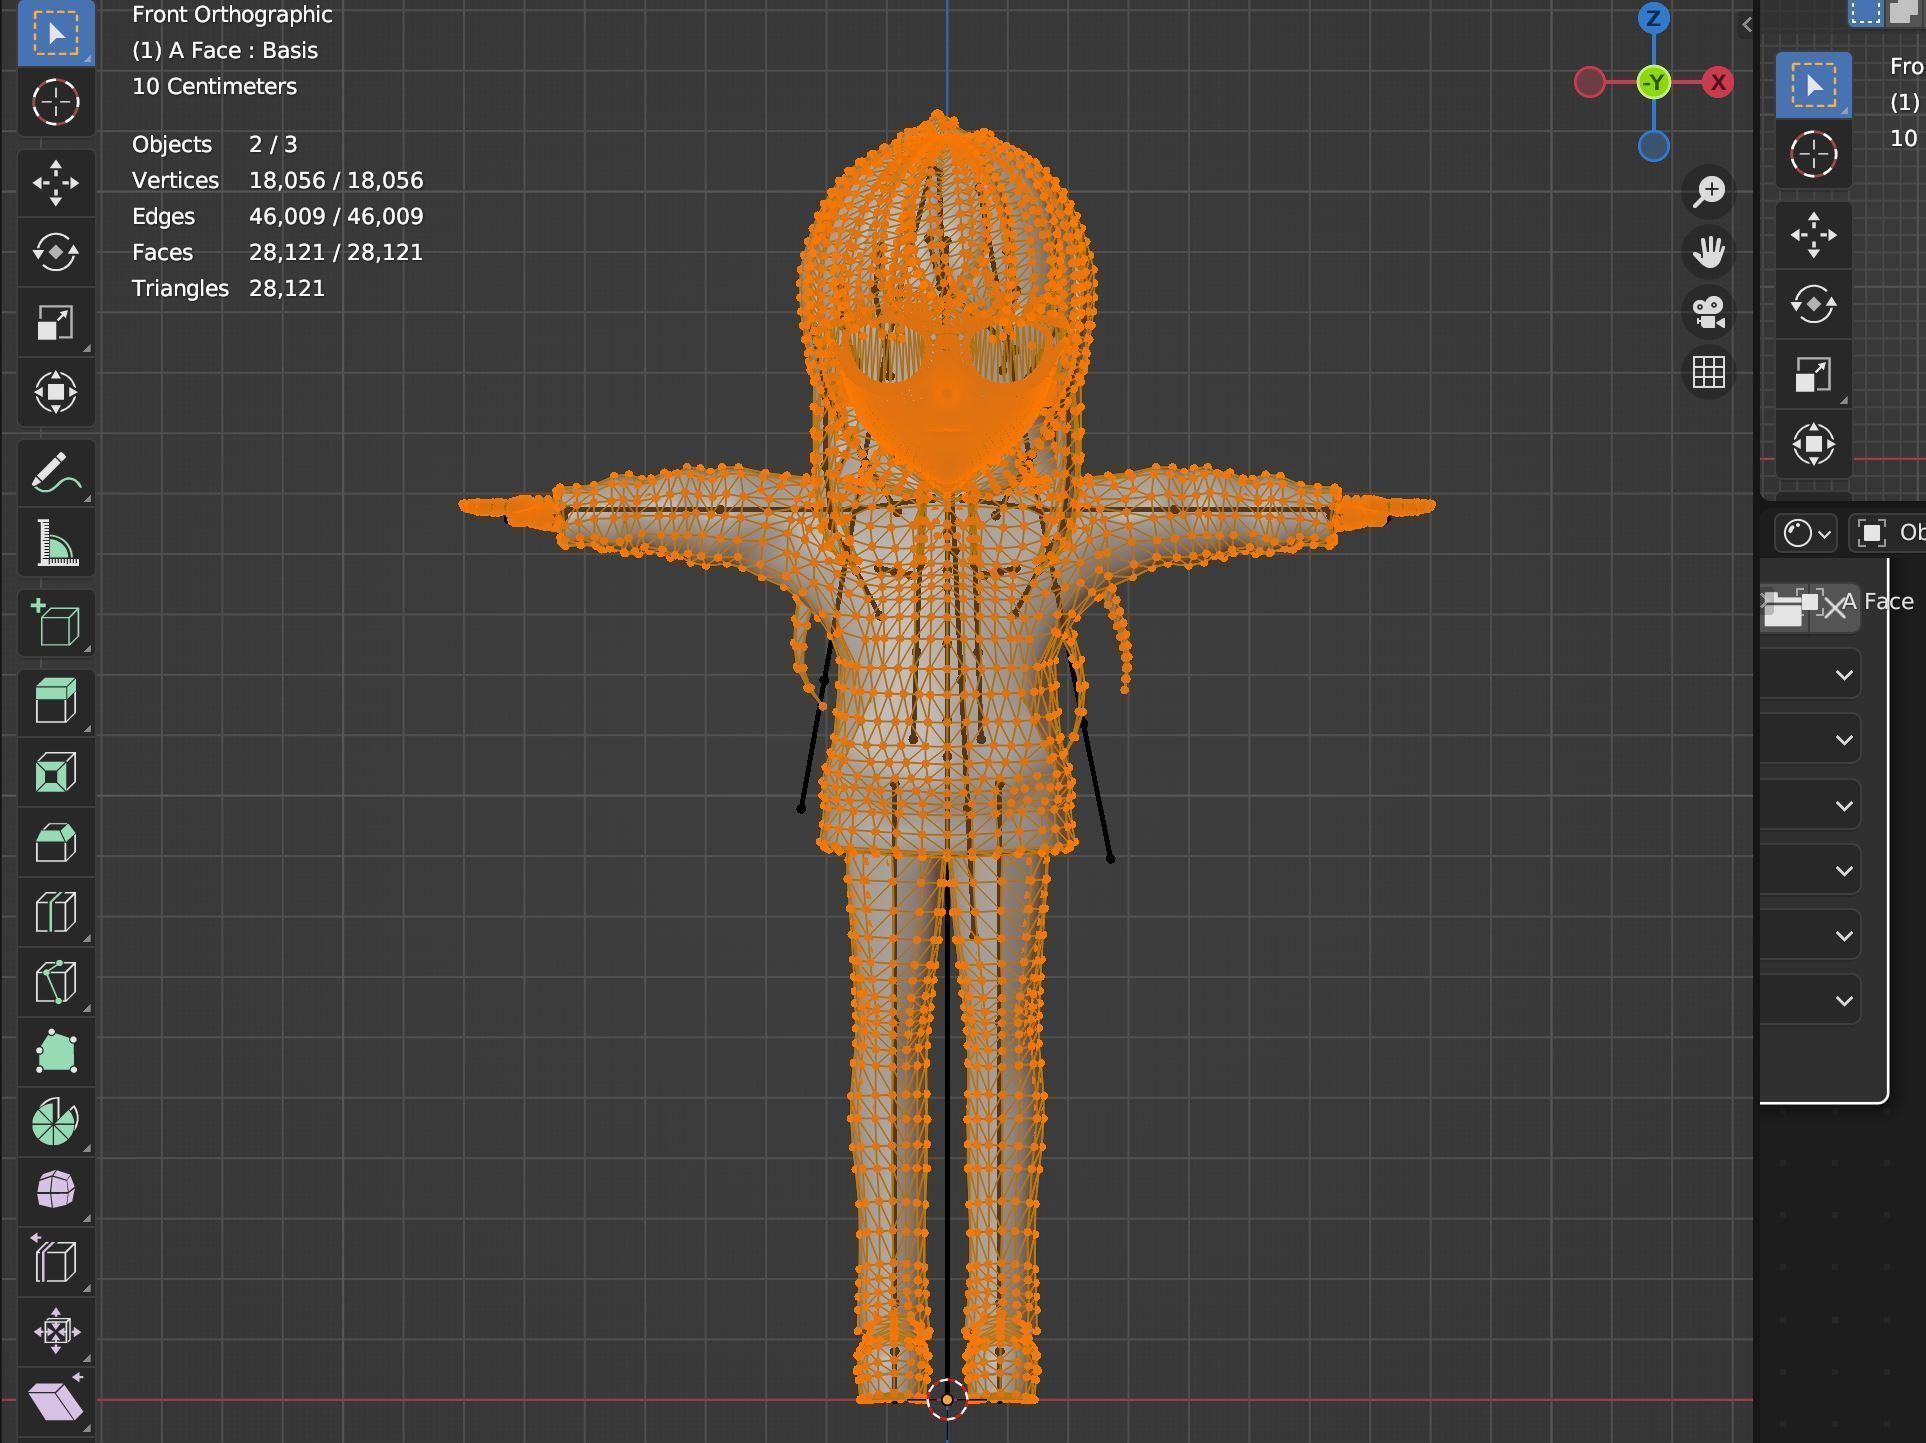Toggle camera view with the camera icon
The image size is (1926, 1443).
click(1709, 313)
